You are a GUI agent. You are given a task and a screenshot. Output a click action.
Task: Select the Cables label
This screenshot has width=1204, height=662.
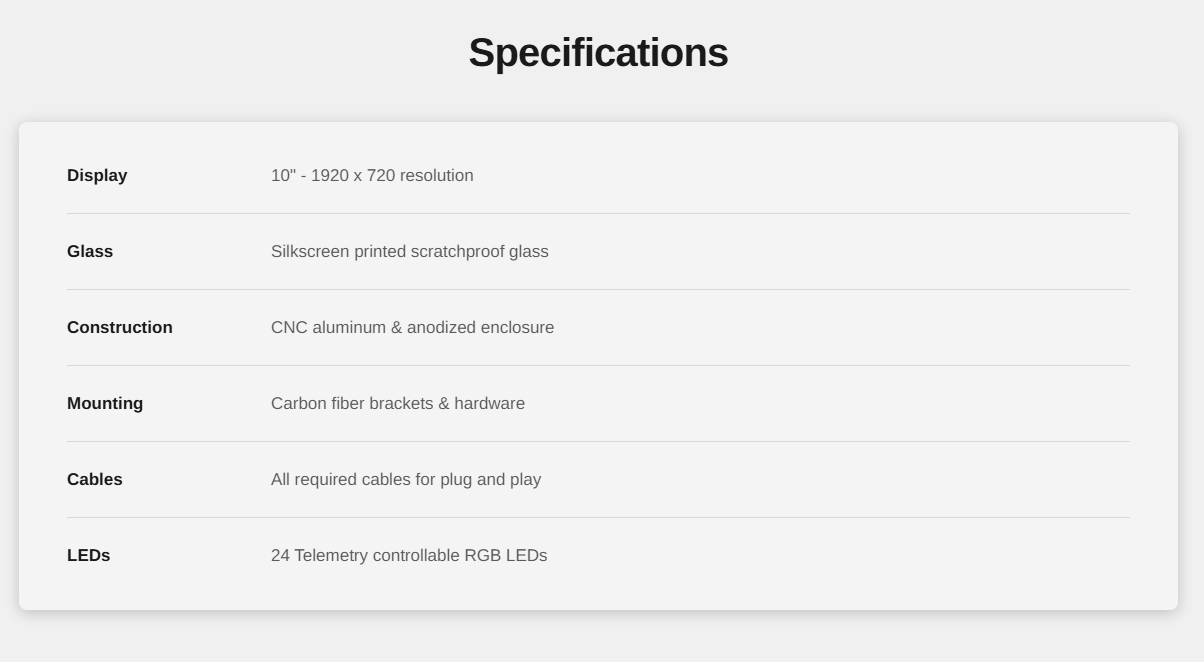tap(95, 479)
